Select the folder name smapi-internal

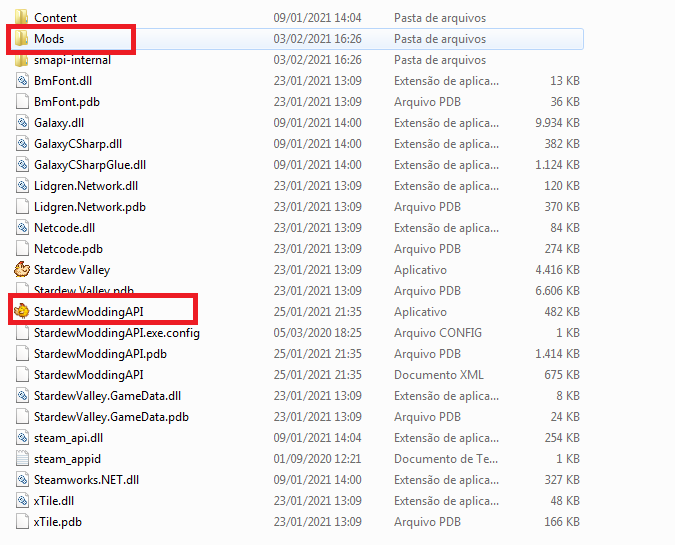[72, 60]
